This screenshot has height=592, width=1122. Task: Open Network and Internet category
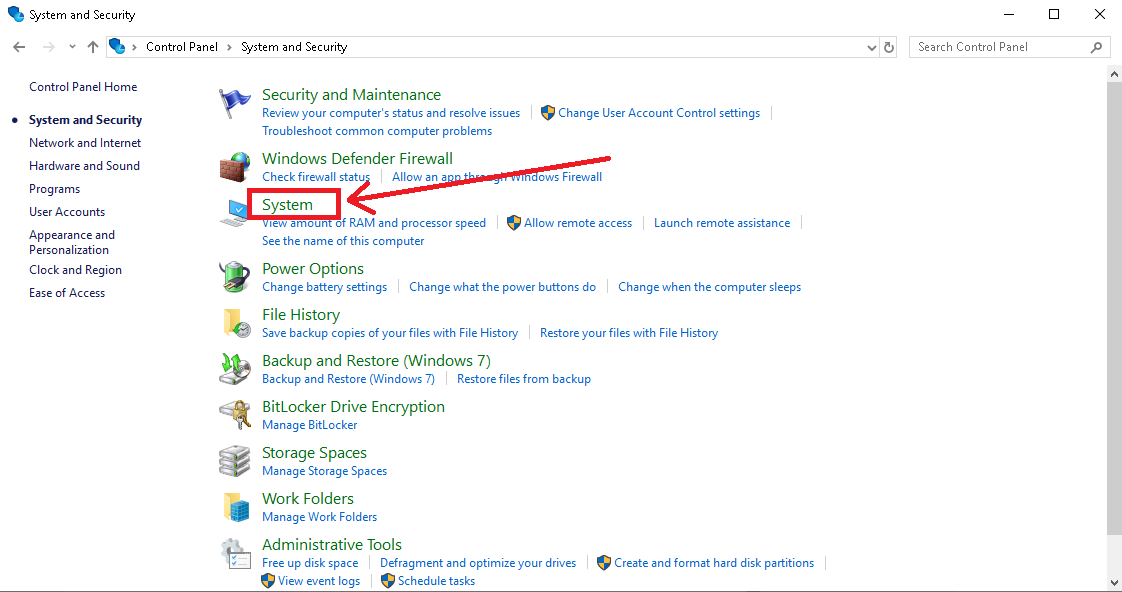[85, 142]
